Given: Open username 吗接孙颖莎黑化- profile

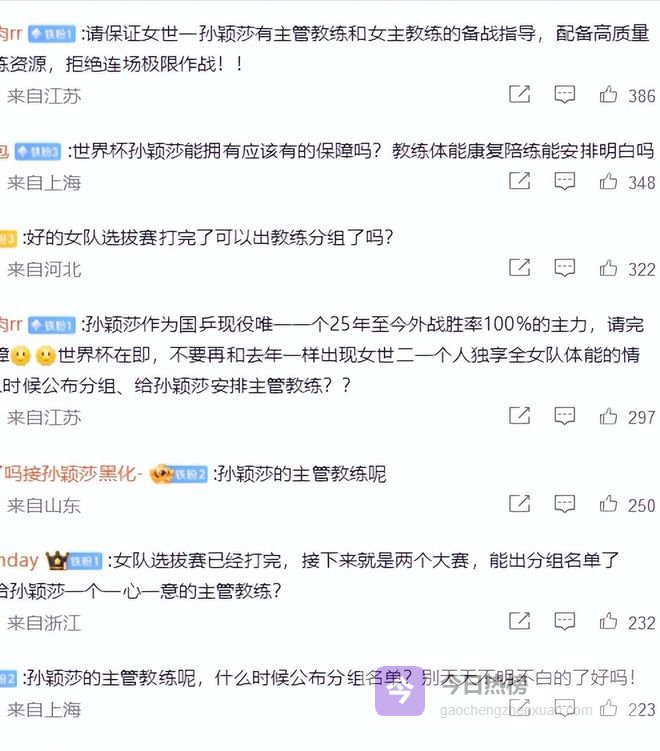Looking at the screenshot, I should [x=72, y=474].
